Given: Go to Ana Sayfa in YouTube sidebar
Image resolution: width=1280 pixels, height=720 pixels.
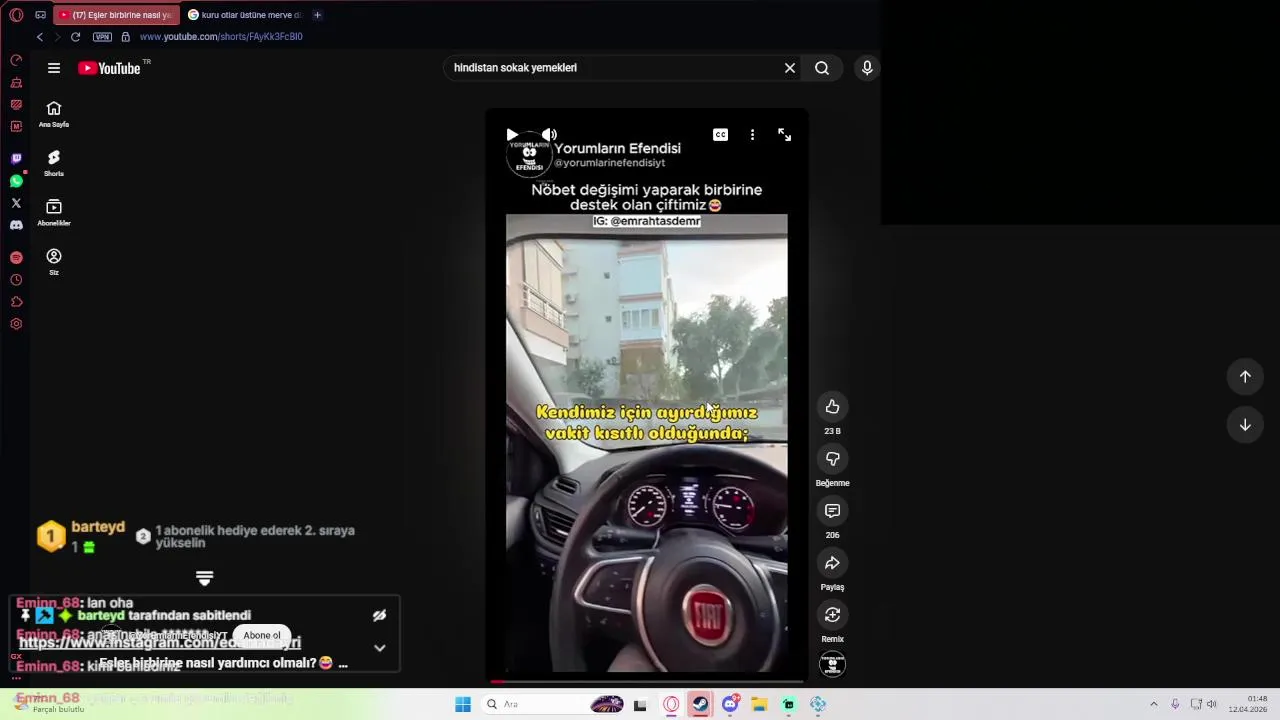Looking at the screenshot, I should (x=54, y=114).
